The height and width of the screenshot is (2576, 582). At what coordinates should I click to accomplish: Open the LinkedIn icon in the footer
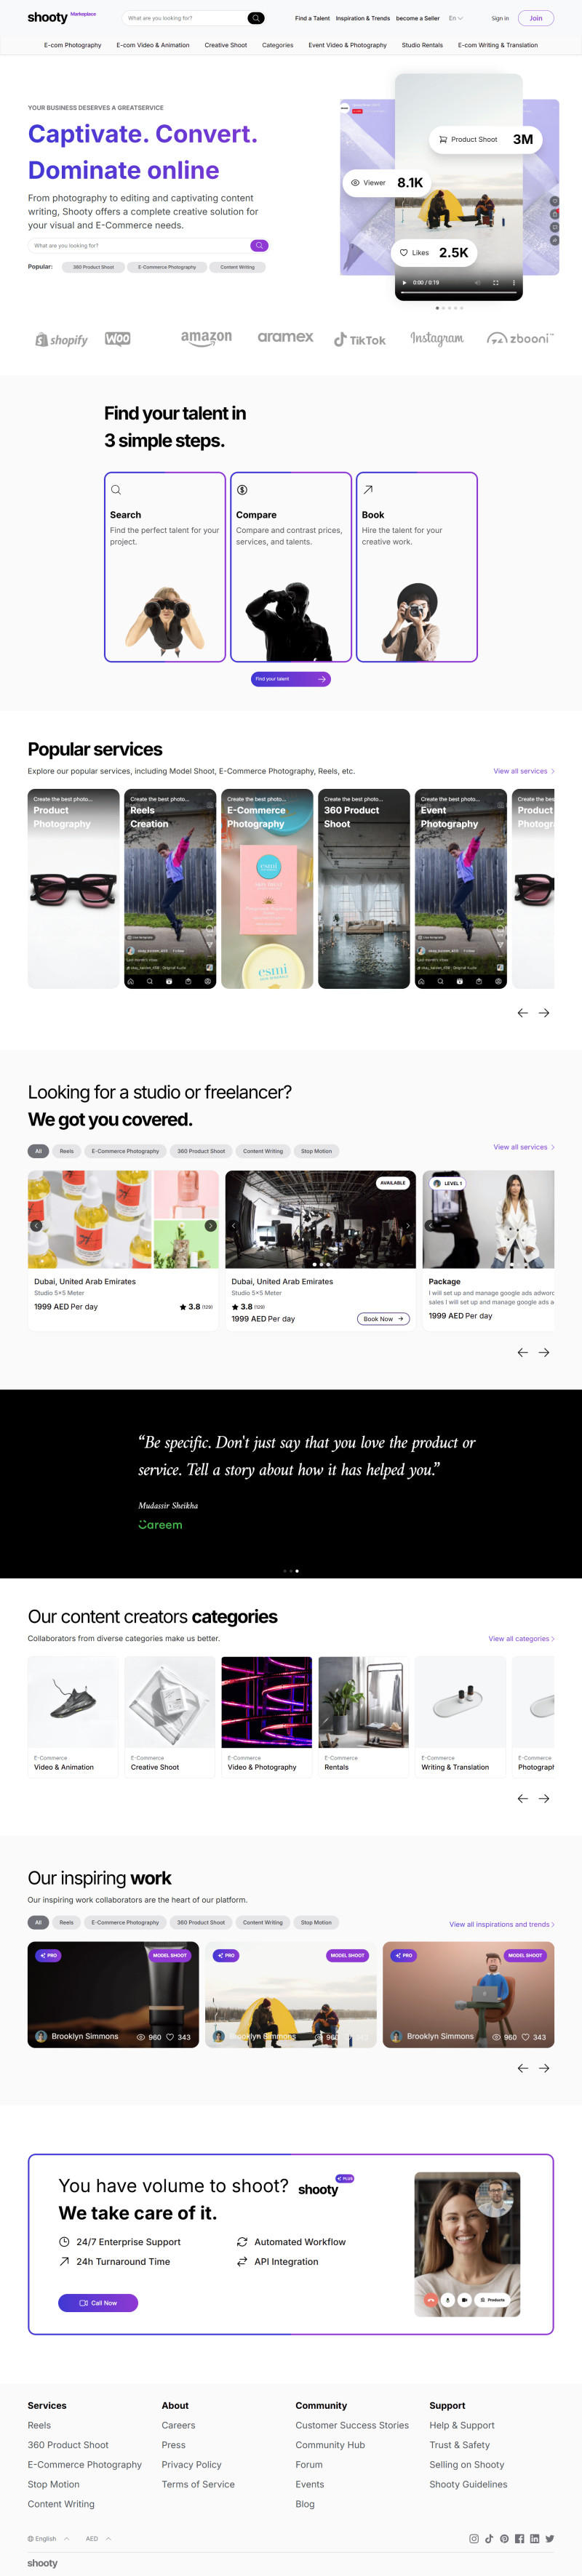click(x=534, y=2538)
